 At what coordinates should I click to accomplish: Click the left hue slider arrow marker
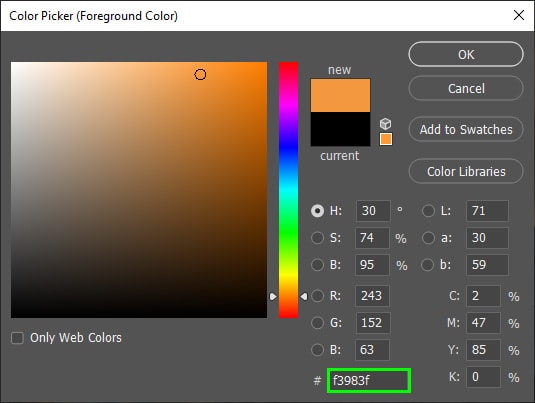click(273, 297)
